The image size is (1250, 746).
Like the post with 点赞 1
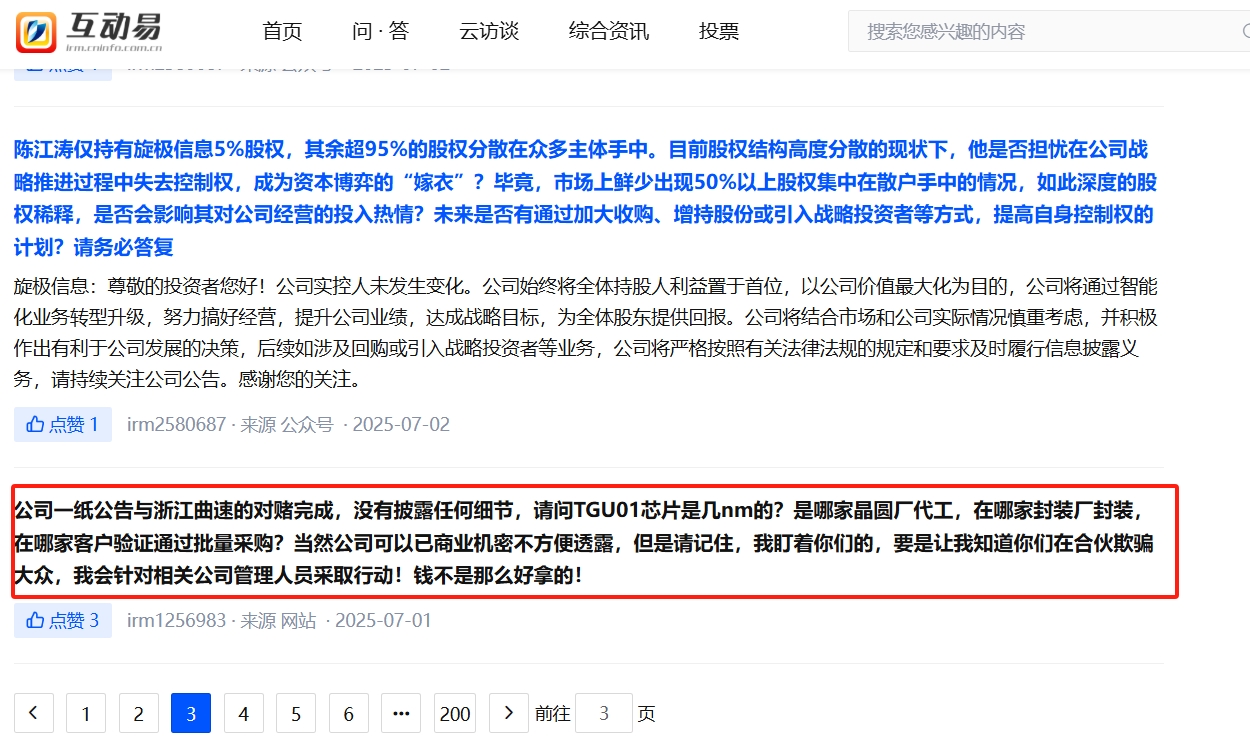click(x=63, y=424)
